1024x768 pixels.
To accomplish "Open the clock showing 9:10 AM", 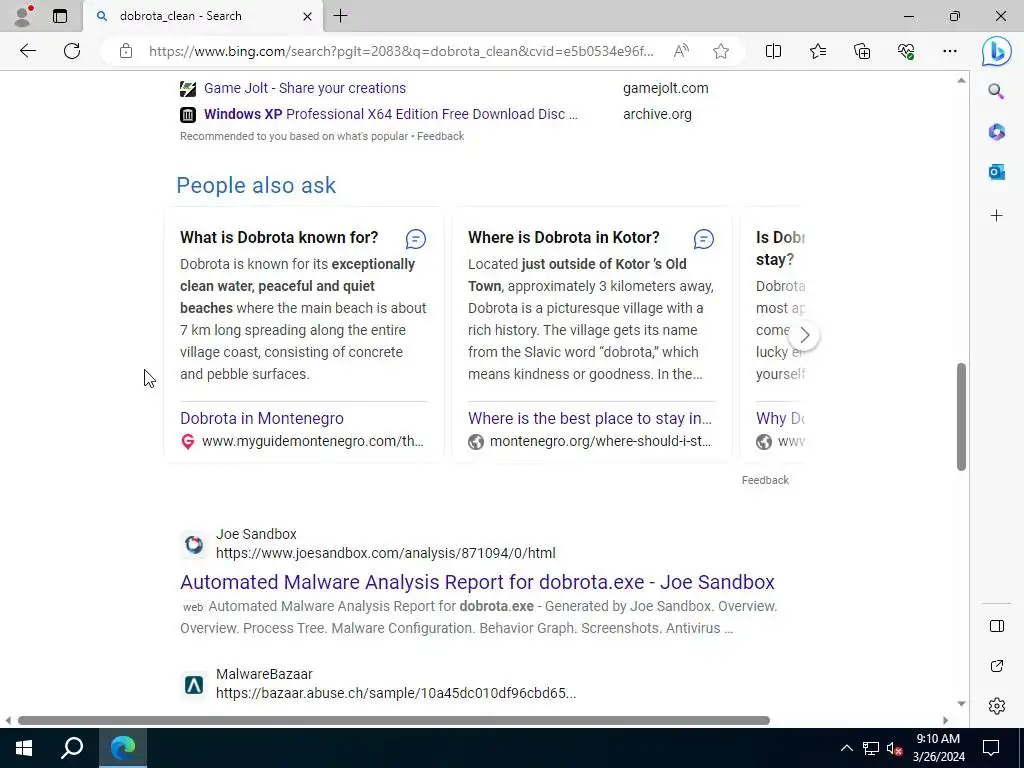I will [x=938, y=748].
